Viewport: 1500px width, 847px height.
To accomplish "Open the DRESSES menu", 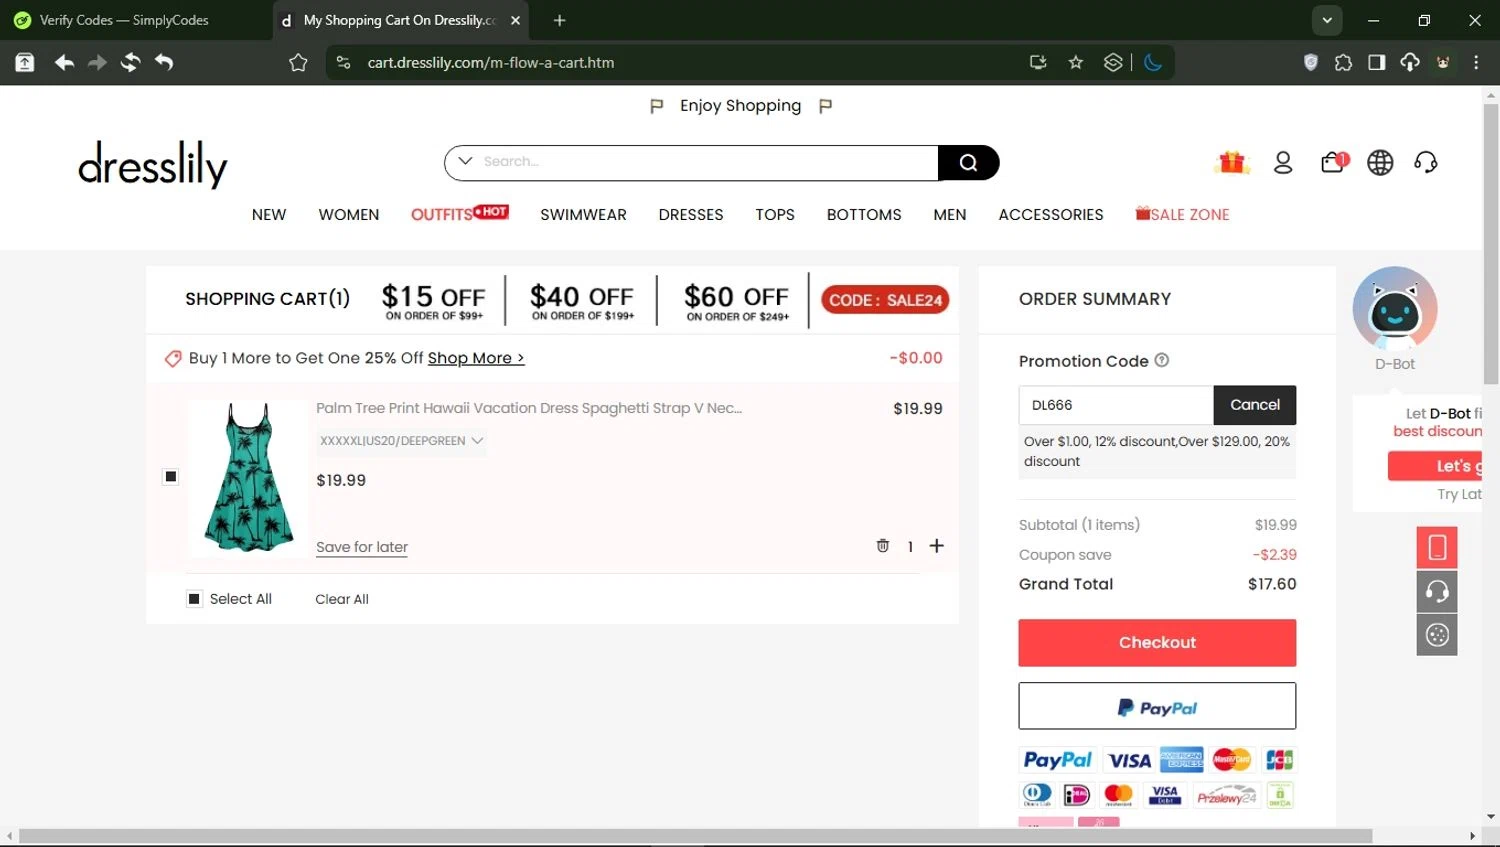I will pyautogui.click(x=691, y=215).
